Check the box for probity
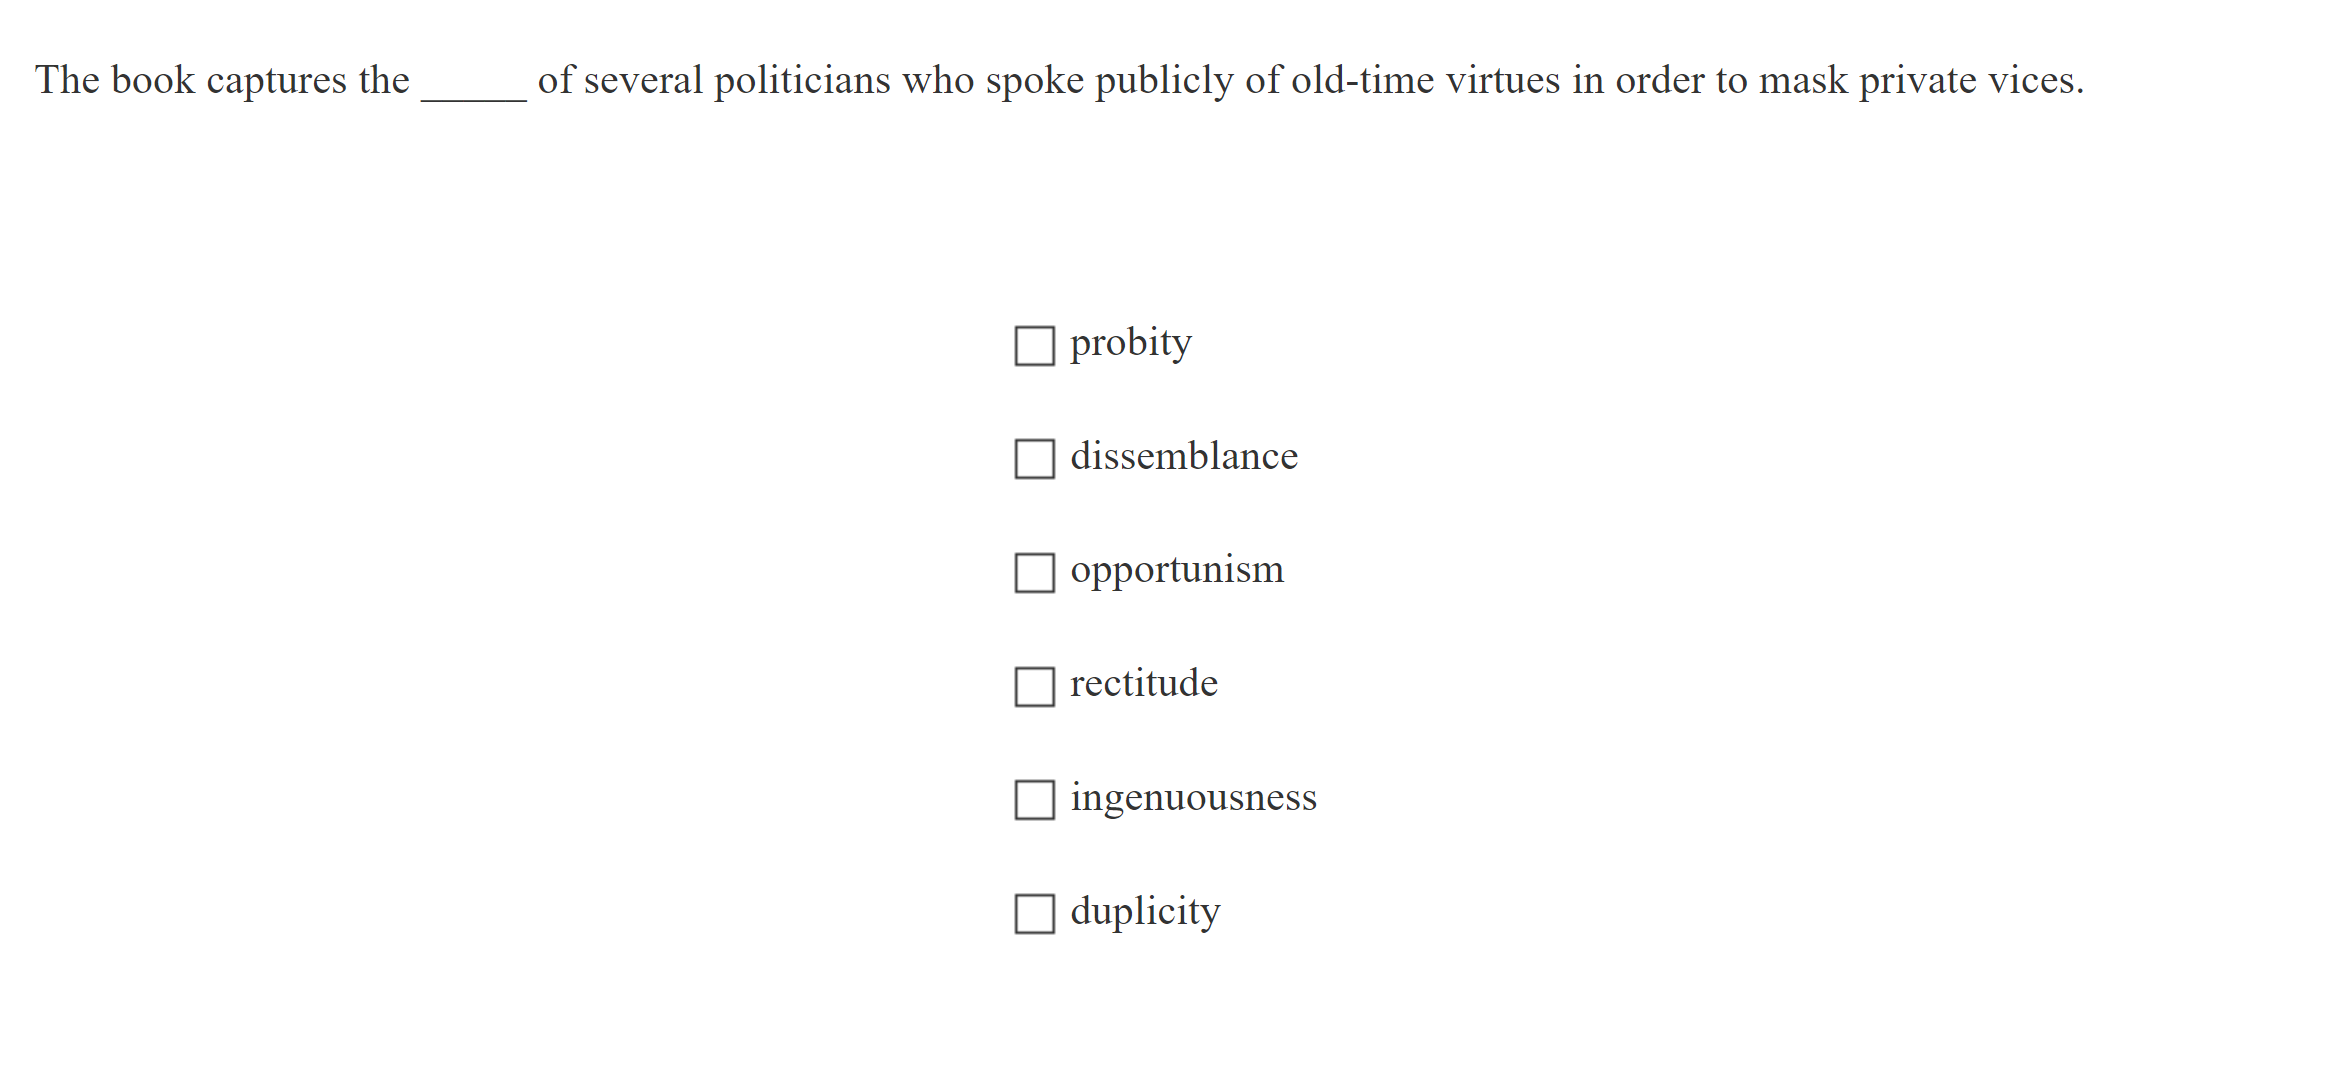 [1034, 346]
